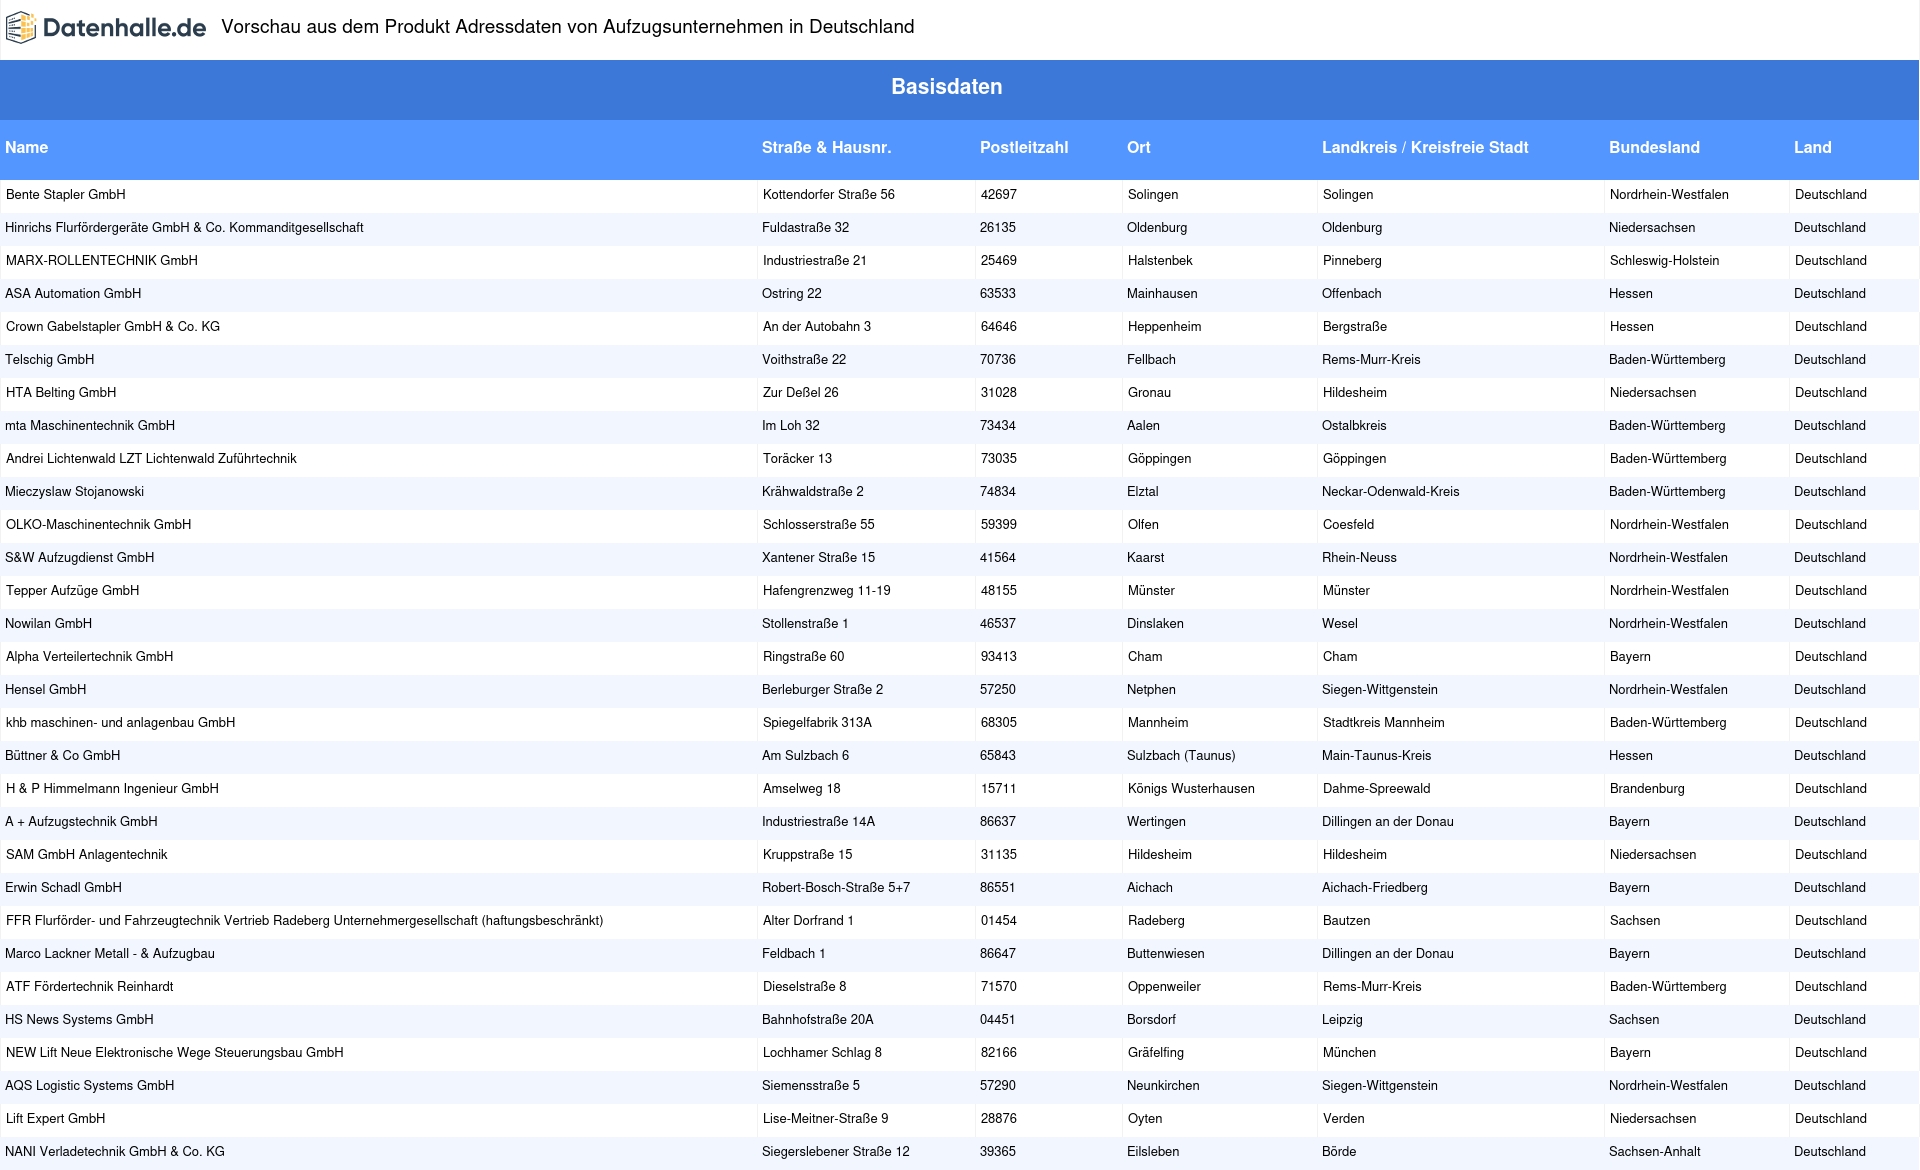The width and height of the screenshot is (1920, 1170).
Task: Select A + Aufzugstechnik GmbH cell
Action: (x=81, y=822)
